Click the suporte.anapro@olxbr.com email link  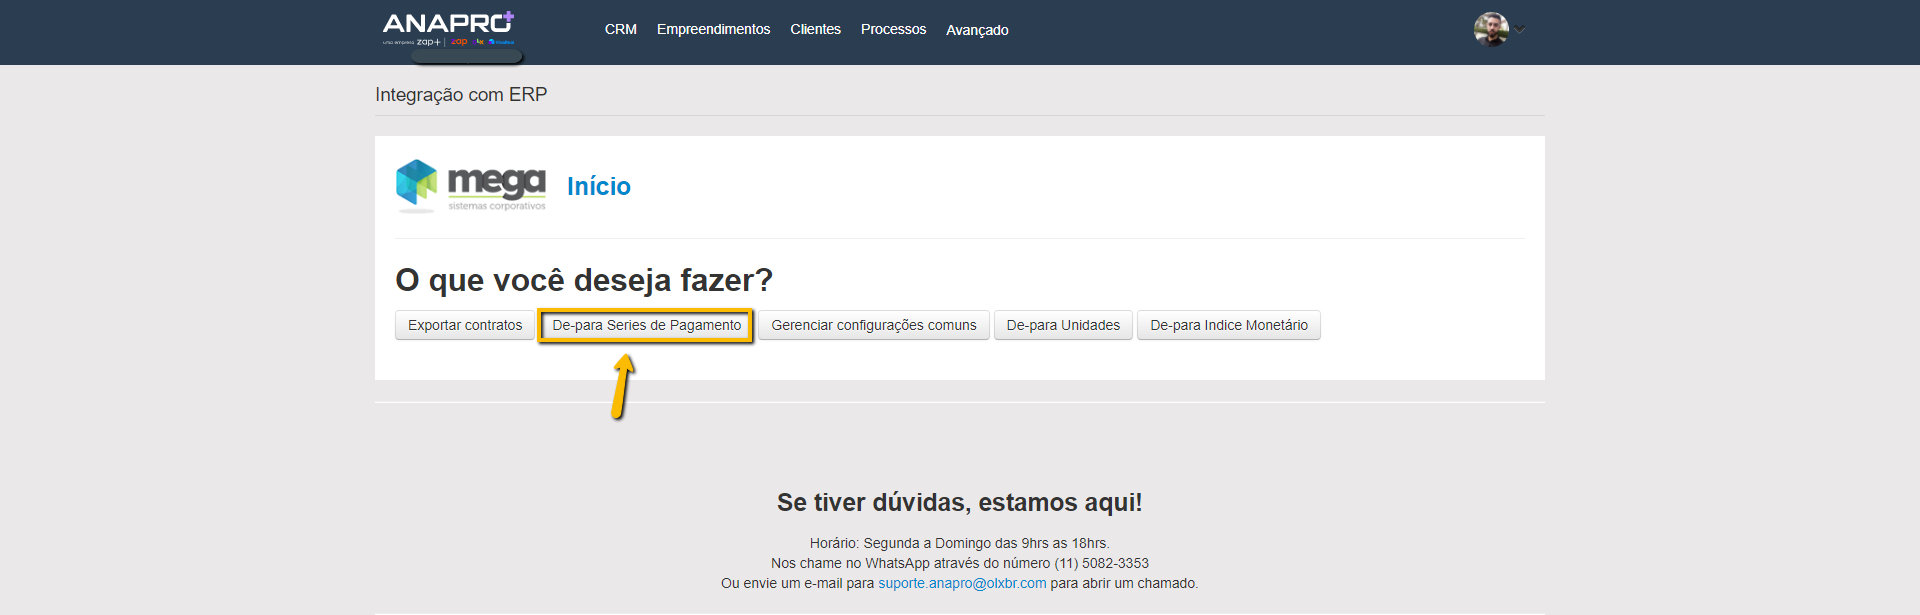point(962,583)
